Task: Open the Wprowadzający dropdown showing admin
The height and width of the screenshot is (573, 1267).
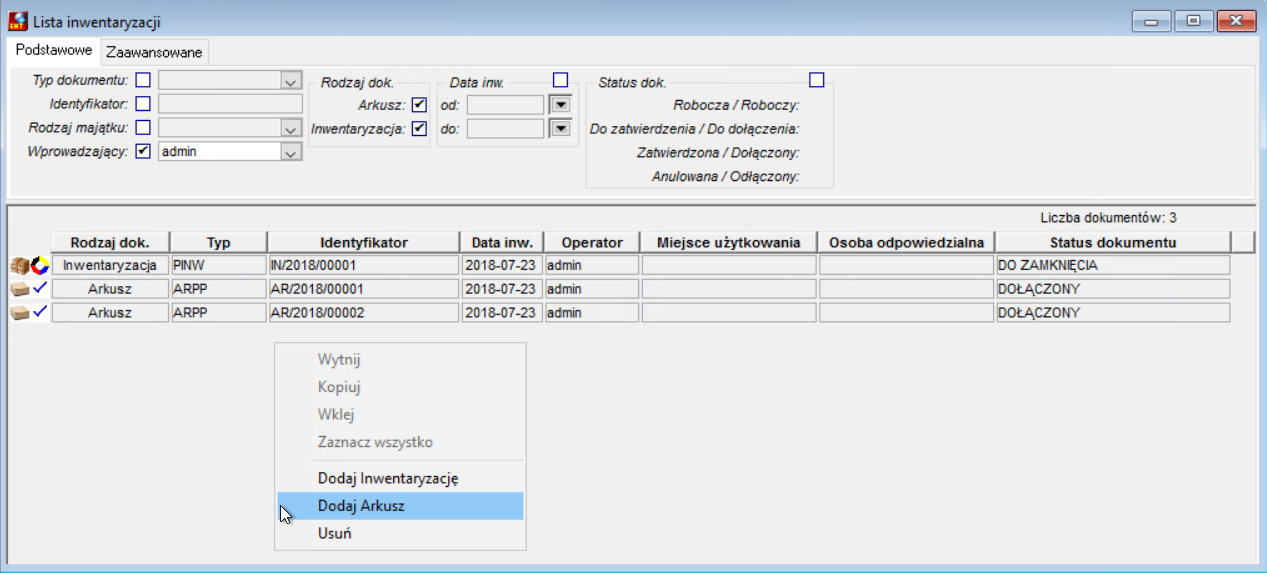Action: tap(291, 152)
